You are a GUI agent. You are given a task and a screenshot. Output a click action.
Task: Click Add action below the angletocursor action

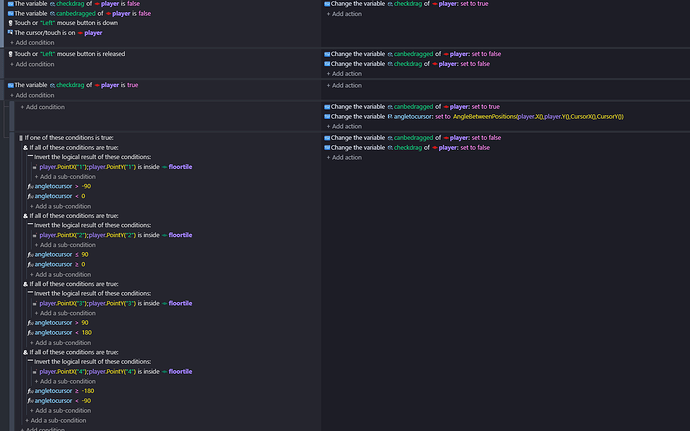pos(344,126)
